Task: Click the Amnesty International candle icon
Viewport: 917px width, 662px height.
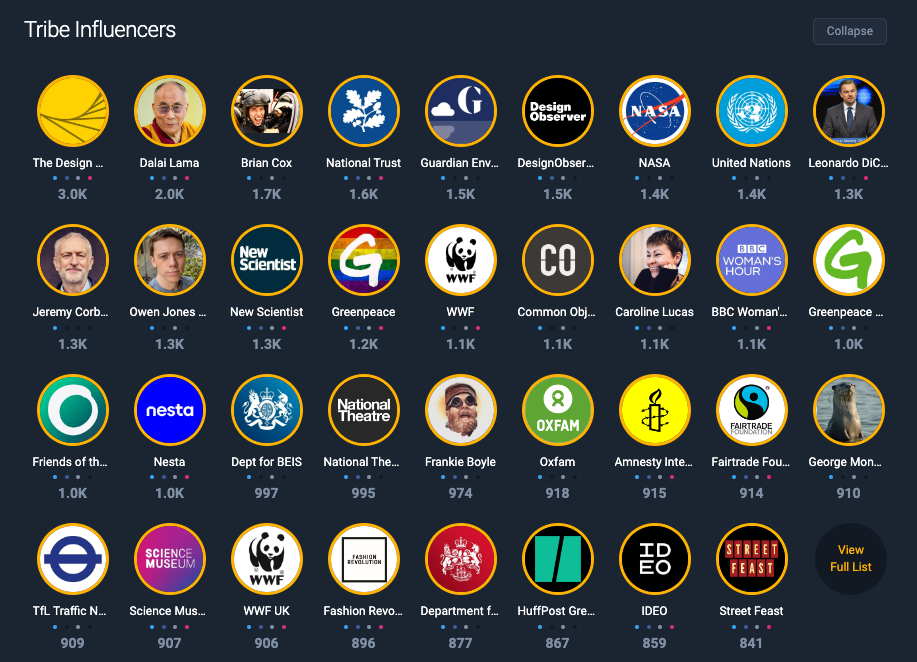Action: (654, 410)
